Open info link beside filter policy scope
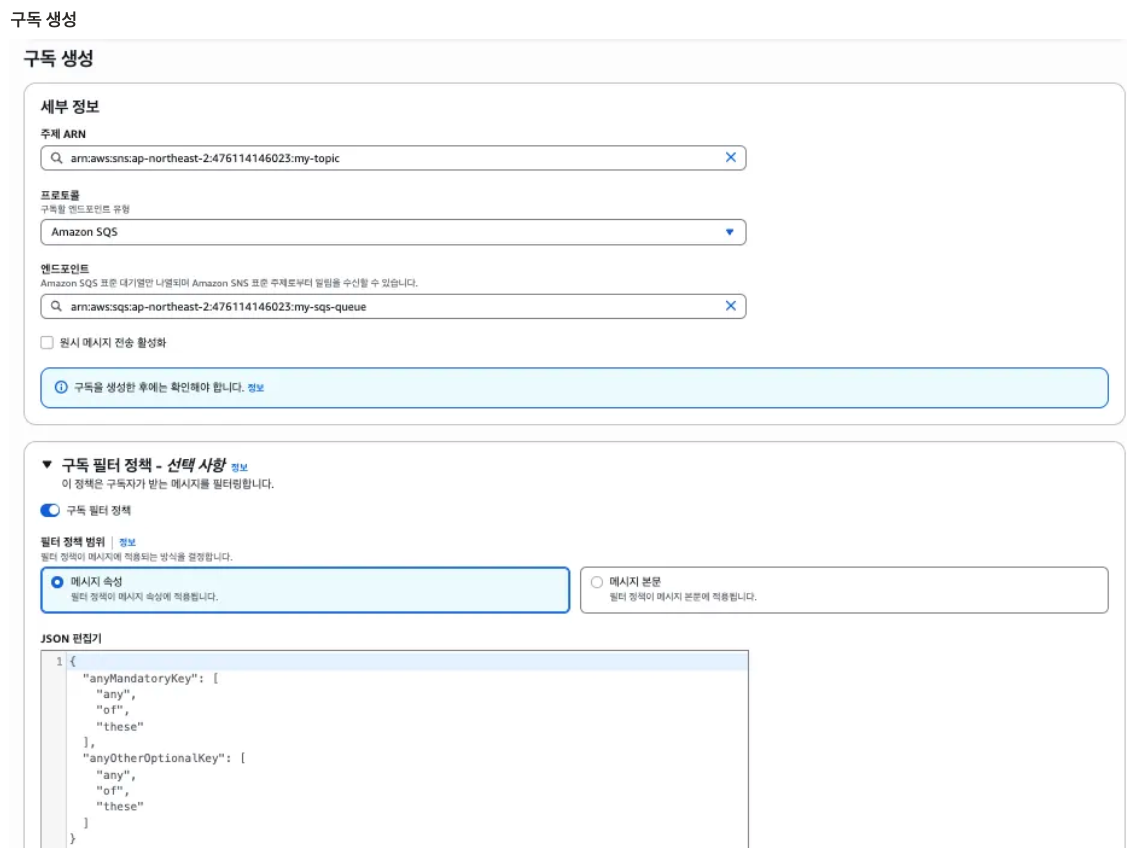 pyautogui.click(x=127, y=543)
